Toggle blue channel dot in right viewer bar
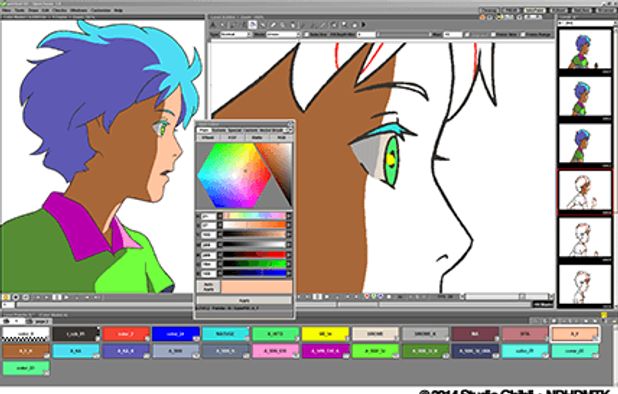618x394 pixels. [380, 296]
